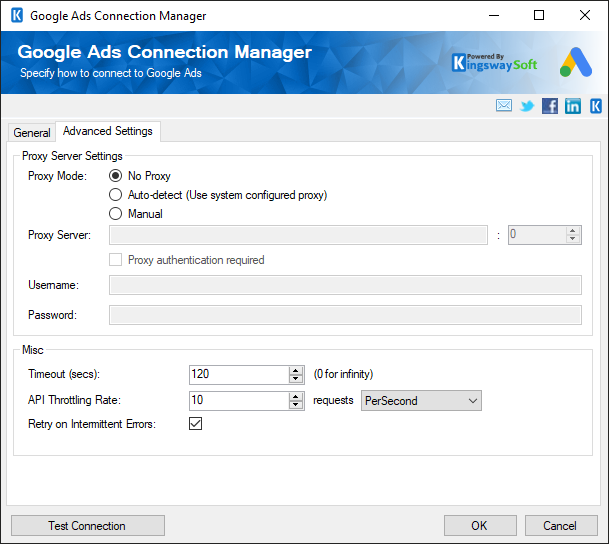Click the KingswaySoft logo in banner
The height and width of the screenshot is (544, 609).
point(495,63)
